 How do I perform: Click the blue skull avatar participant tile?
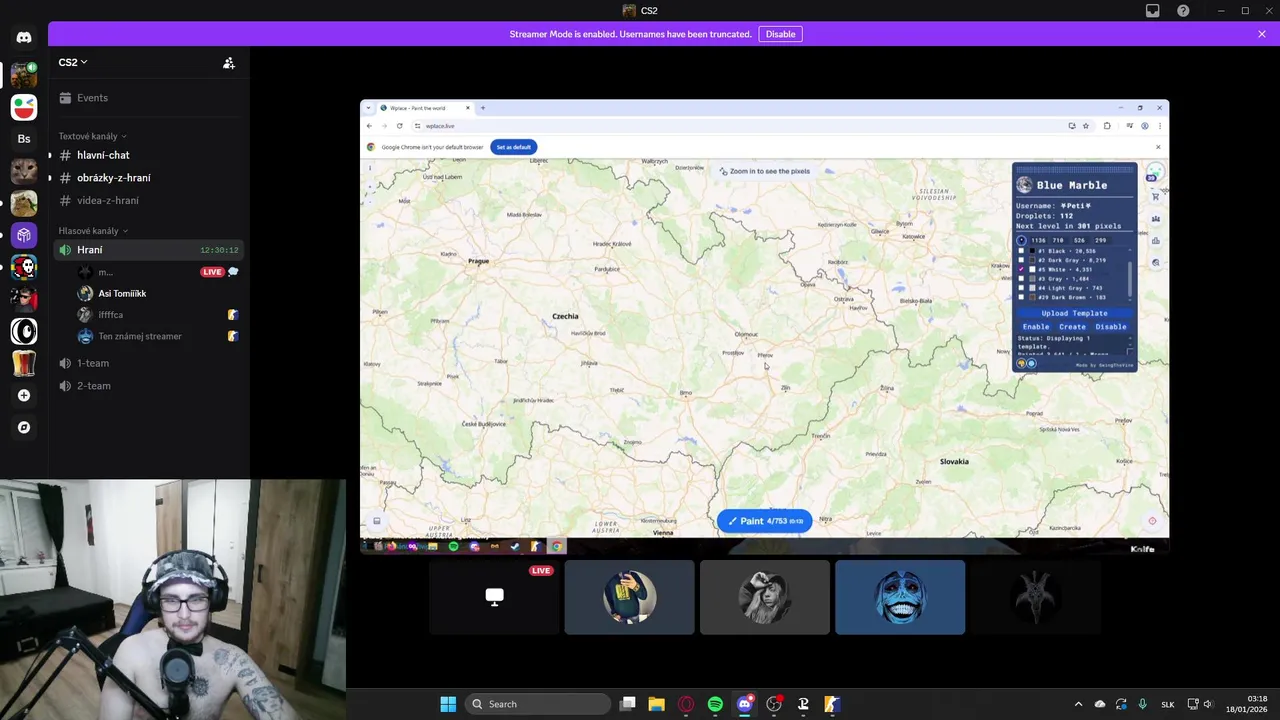(900, 597)
